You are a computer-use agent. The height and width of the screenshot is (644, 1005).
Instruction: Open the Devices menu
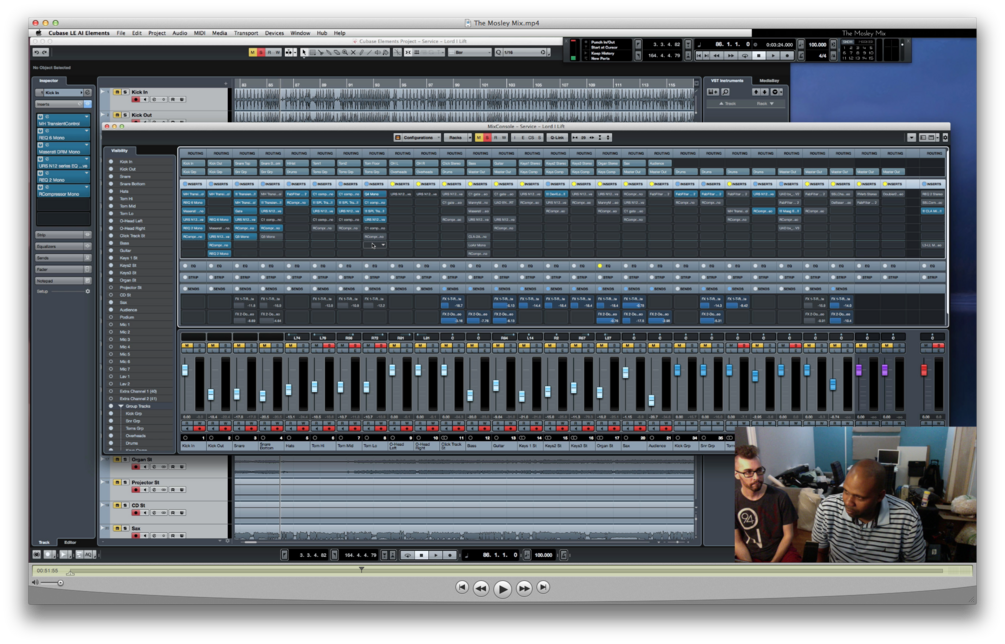point(274,33)
